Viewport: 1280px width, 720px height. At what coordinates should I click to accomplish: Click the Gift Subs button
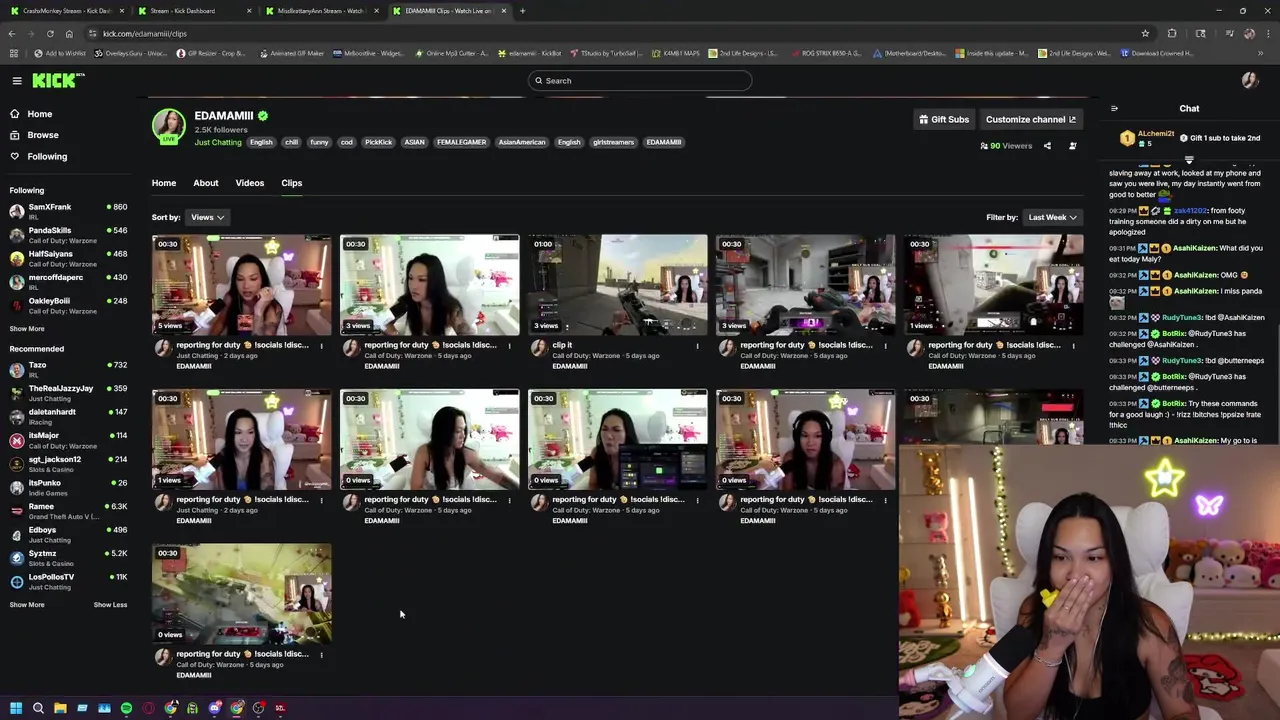[944, 120]
